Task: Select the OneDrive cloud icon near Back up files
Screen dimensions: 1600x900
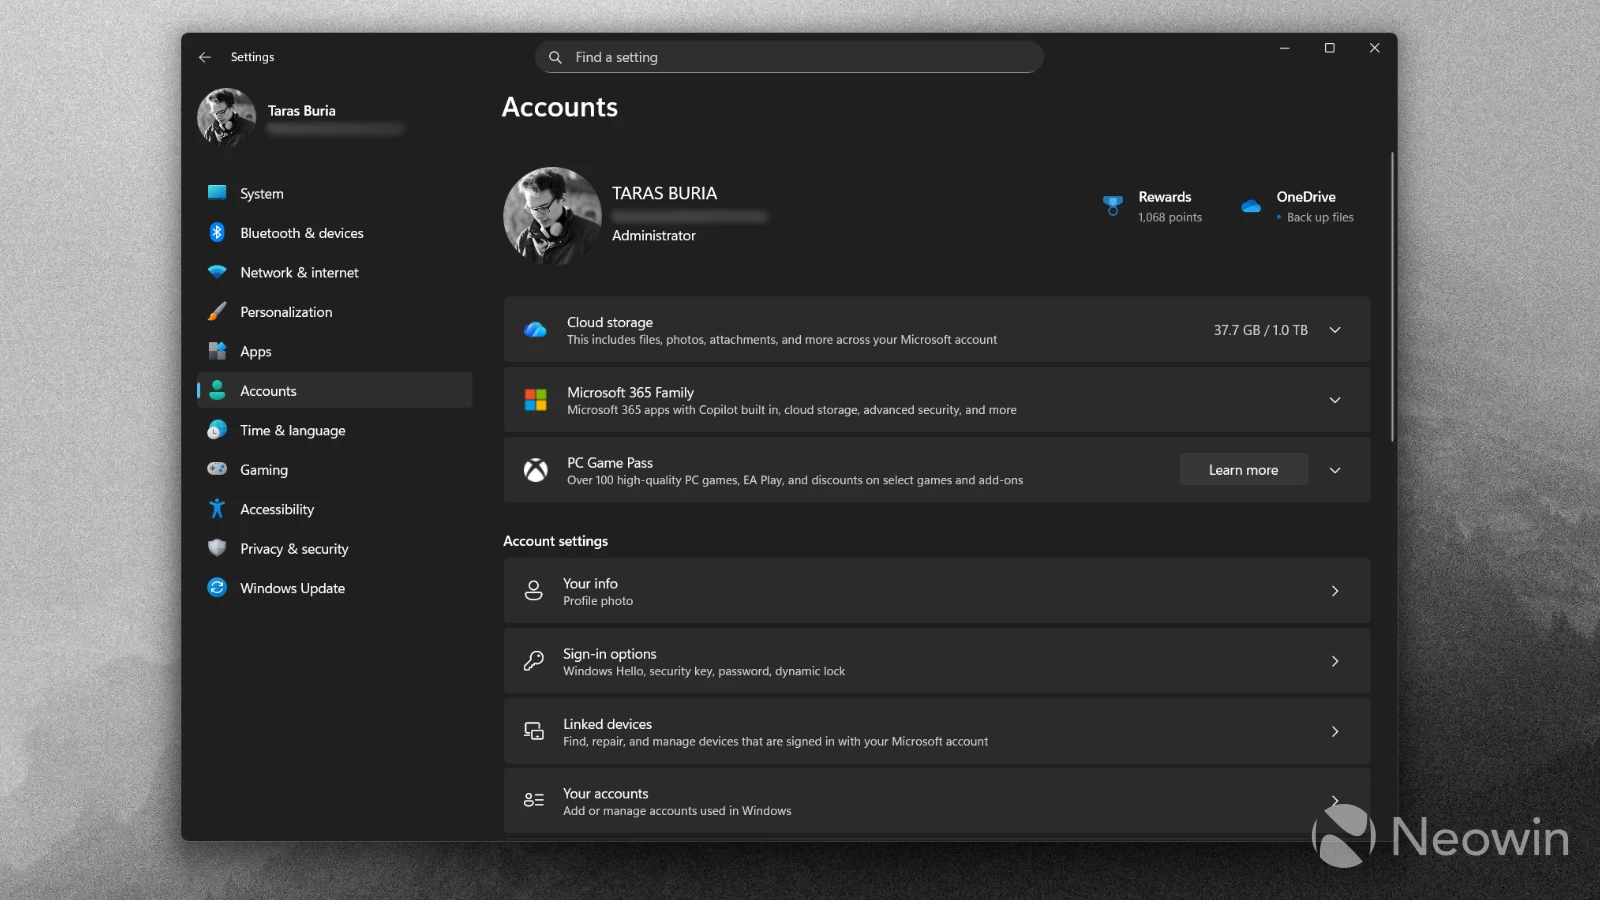Action: (1251, 205)
